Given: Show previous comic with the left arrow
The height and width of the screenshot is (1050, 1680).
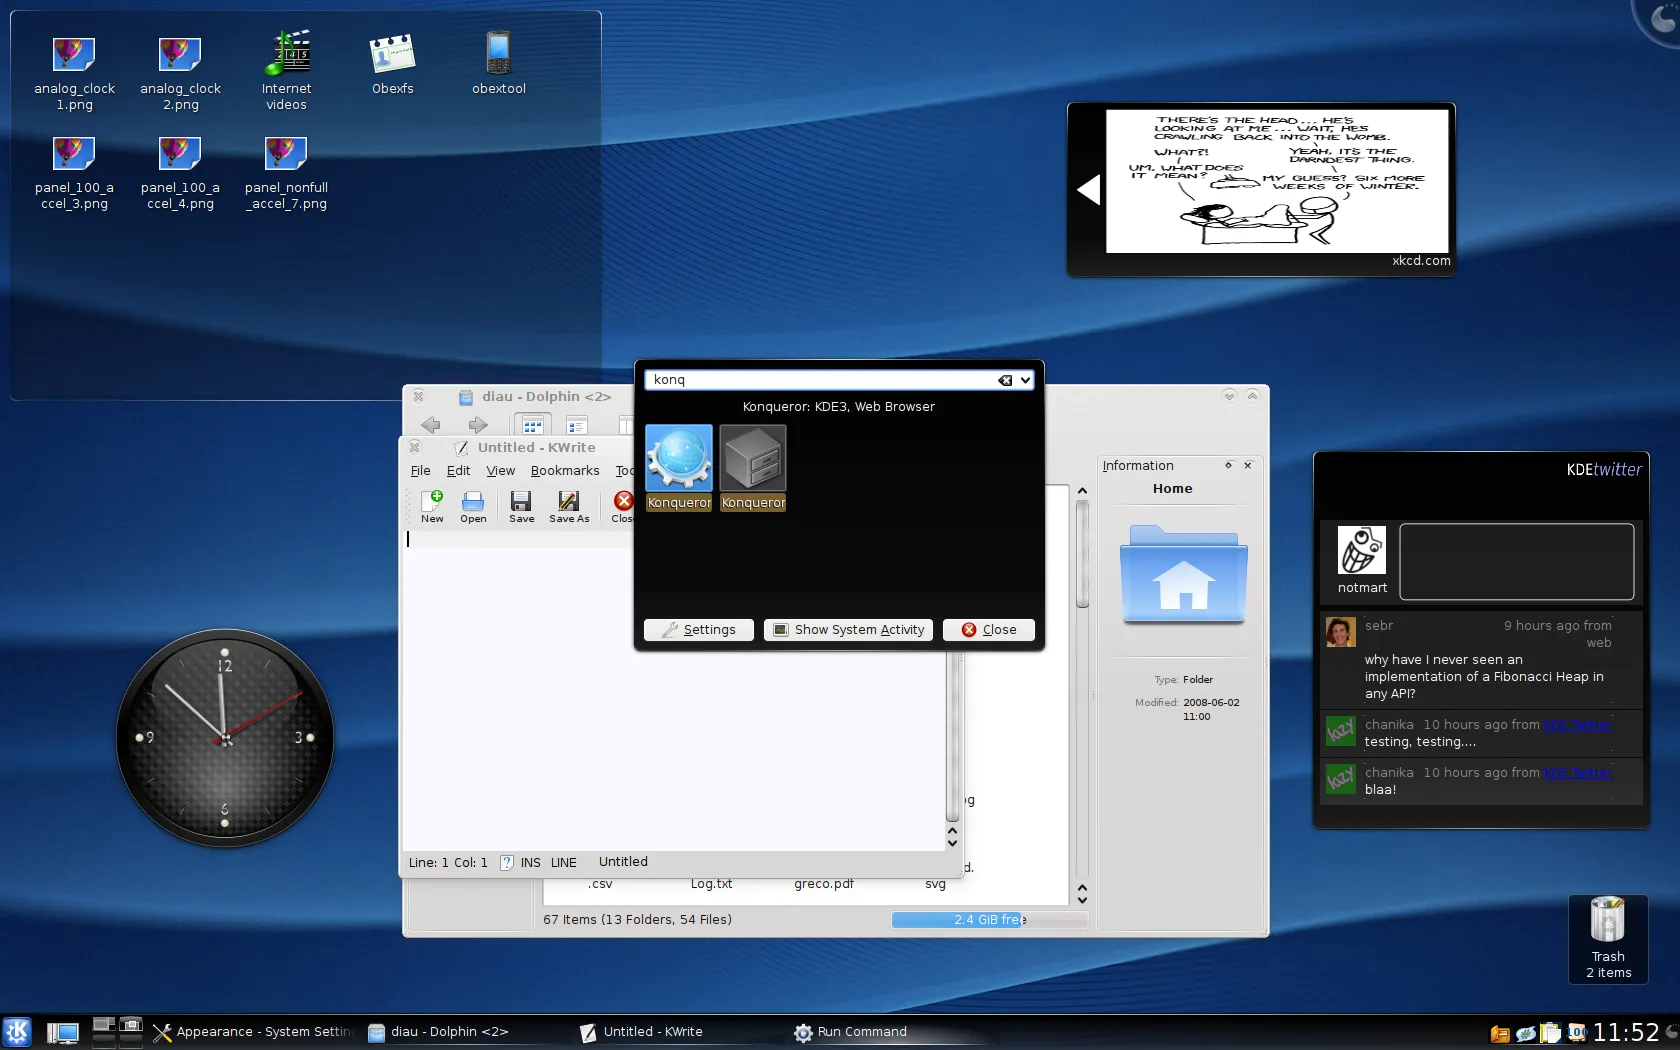Looking at the screenshot, I should pos(1088,189).
